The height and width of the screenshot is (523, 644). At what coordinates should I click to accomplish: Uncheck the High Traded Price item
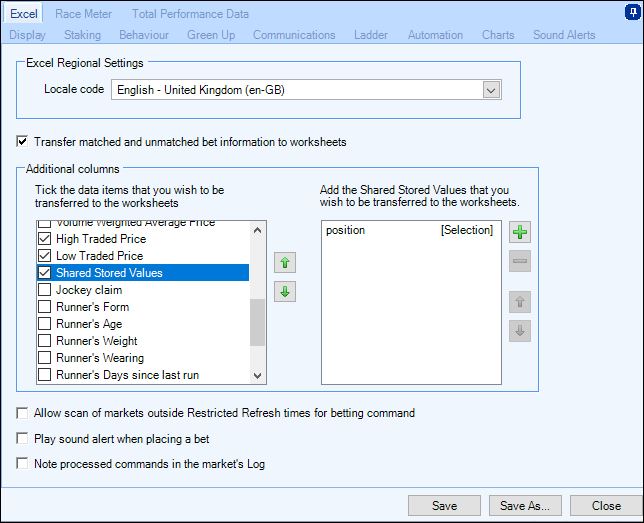(x=44, y=239)
